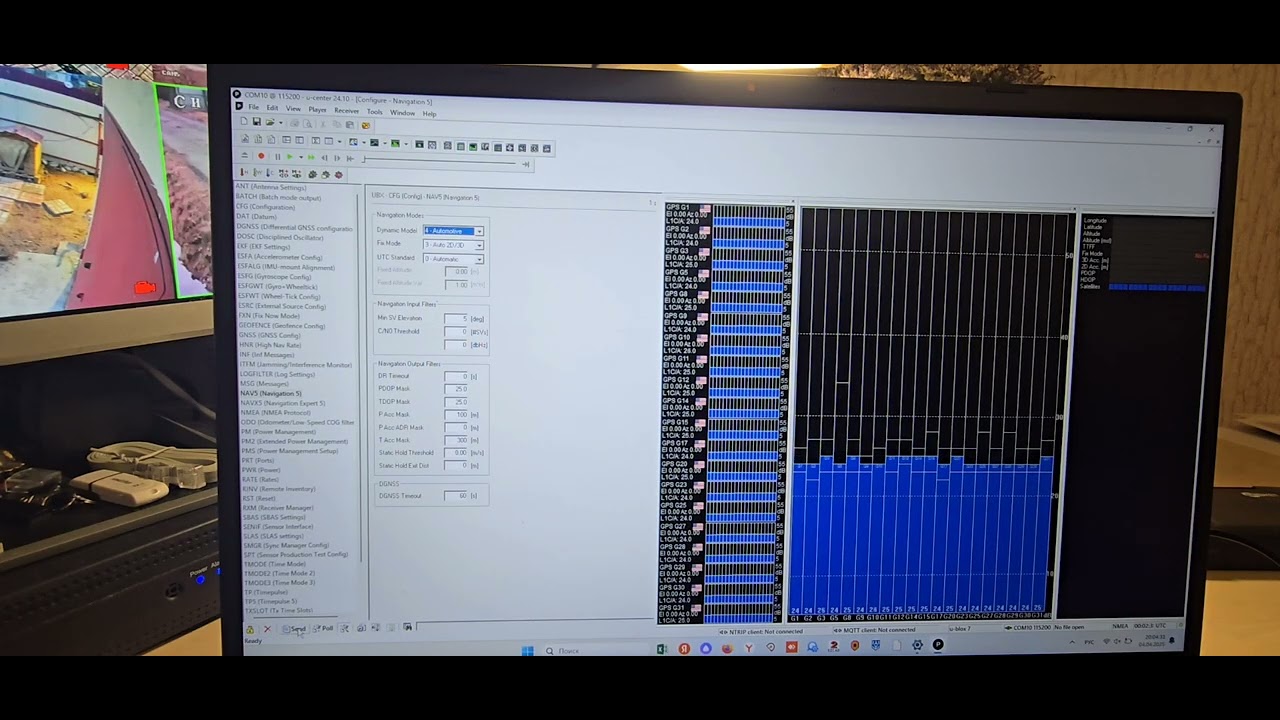
Task: Click the warm start (W) receiver icon
Action: 258,173
